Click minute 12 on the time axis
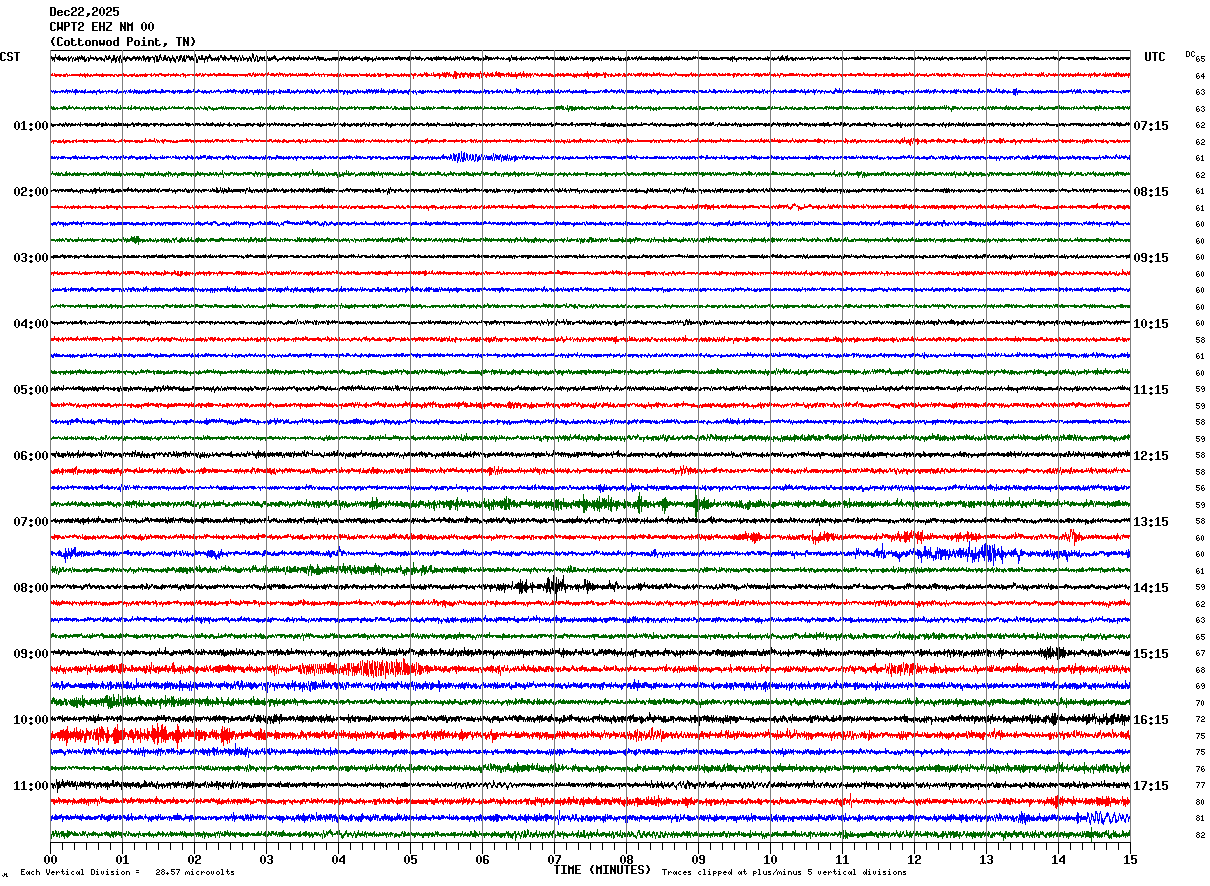The width and height of the screenshot is (1210, 886). [x=914, y=859]
